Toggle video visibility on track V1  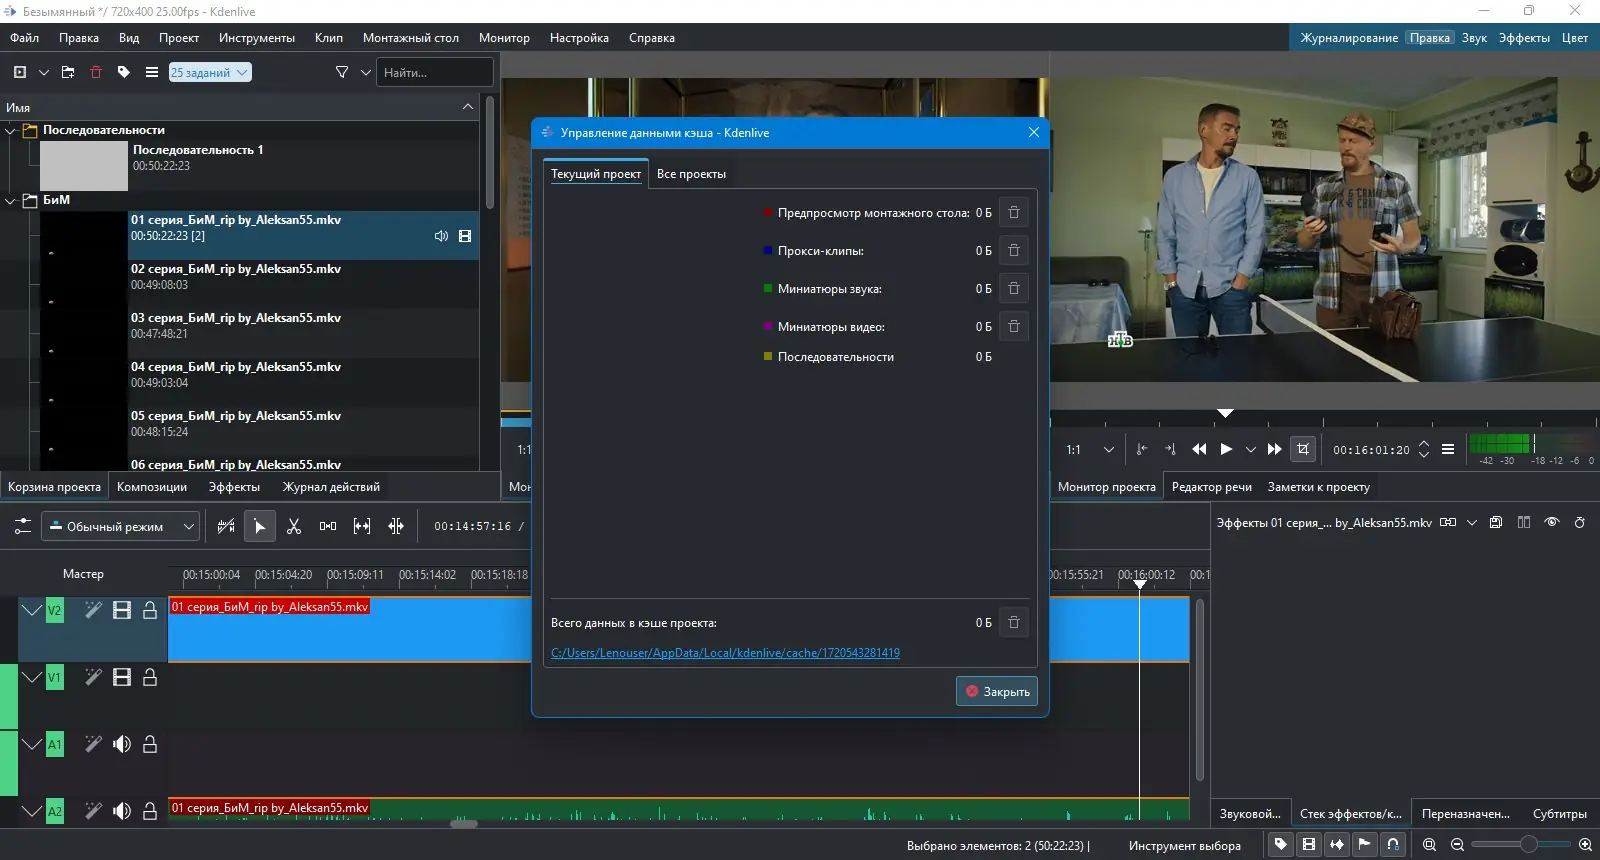point(122,677)
